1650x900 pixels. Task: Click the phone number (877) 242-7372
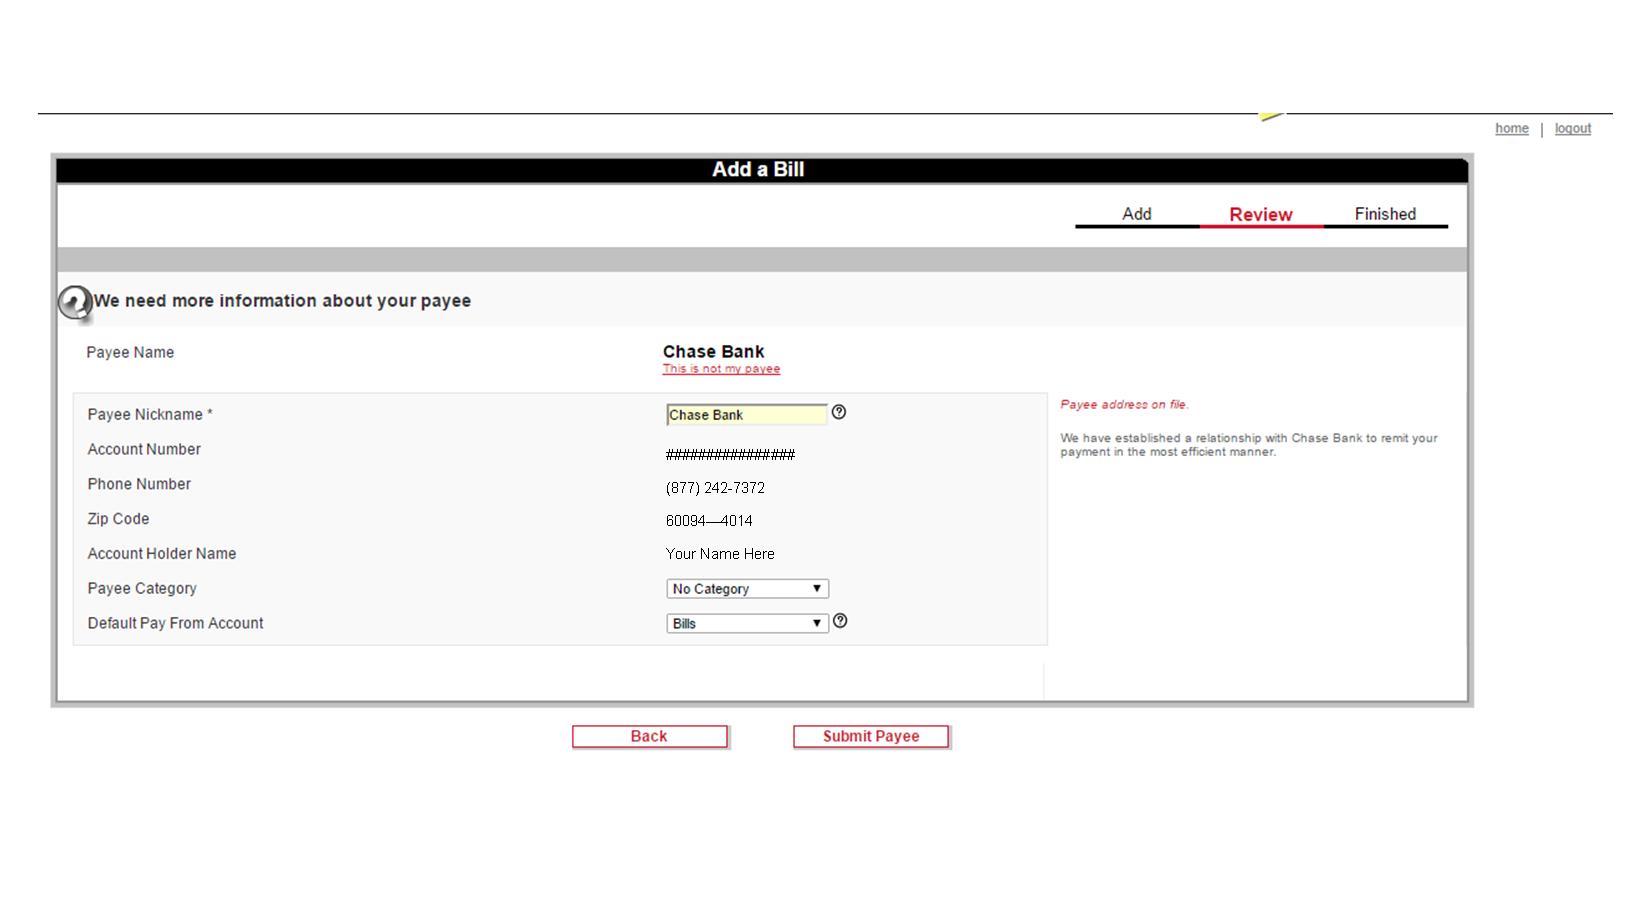click(x=715, y=488)
